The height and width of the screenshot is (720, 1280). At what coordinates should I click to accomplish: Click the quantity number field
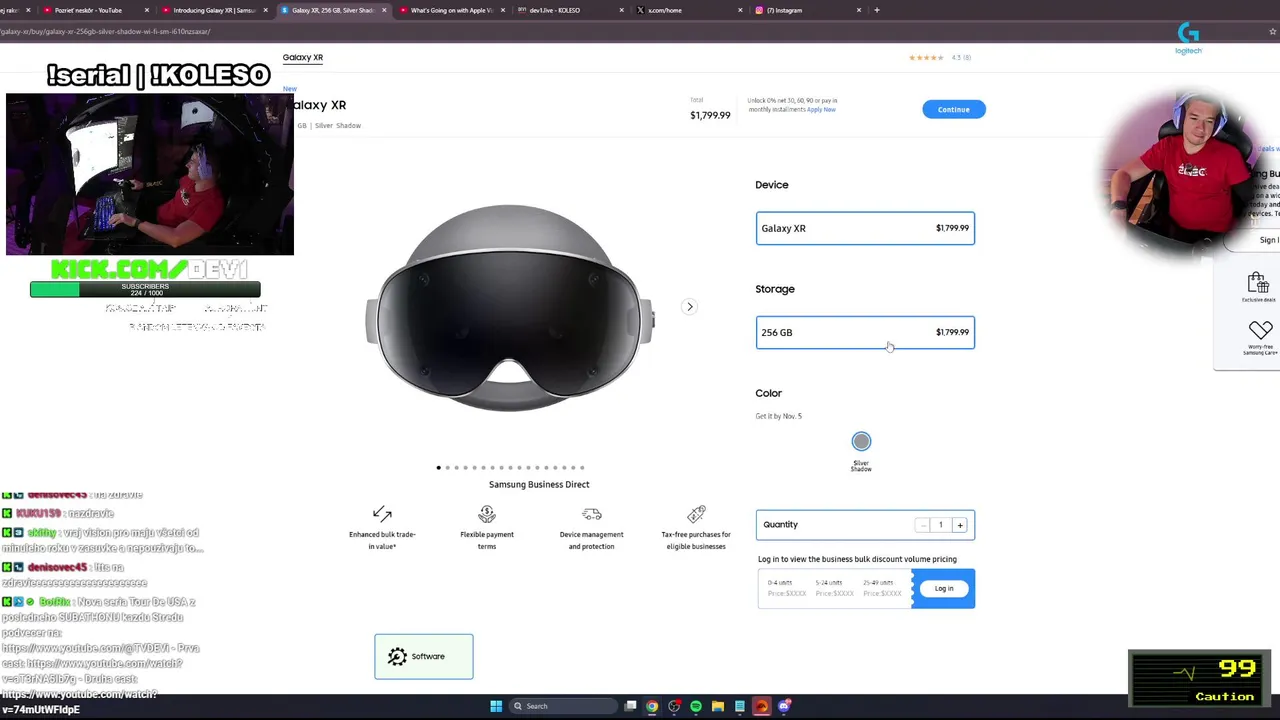(x=940, y=525)
